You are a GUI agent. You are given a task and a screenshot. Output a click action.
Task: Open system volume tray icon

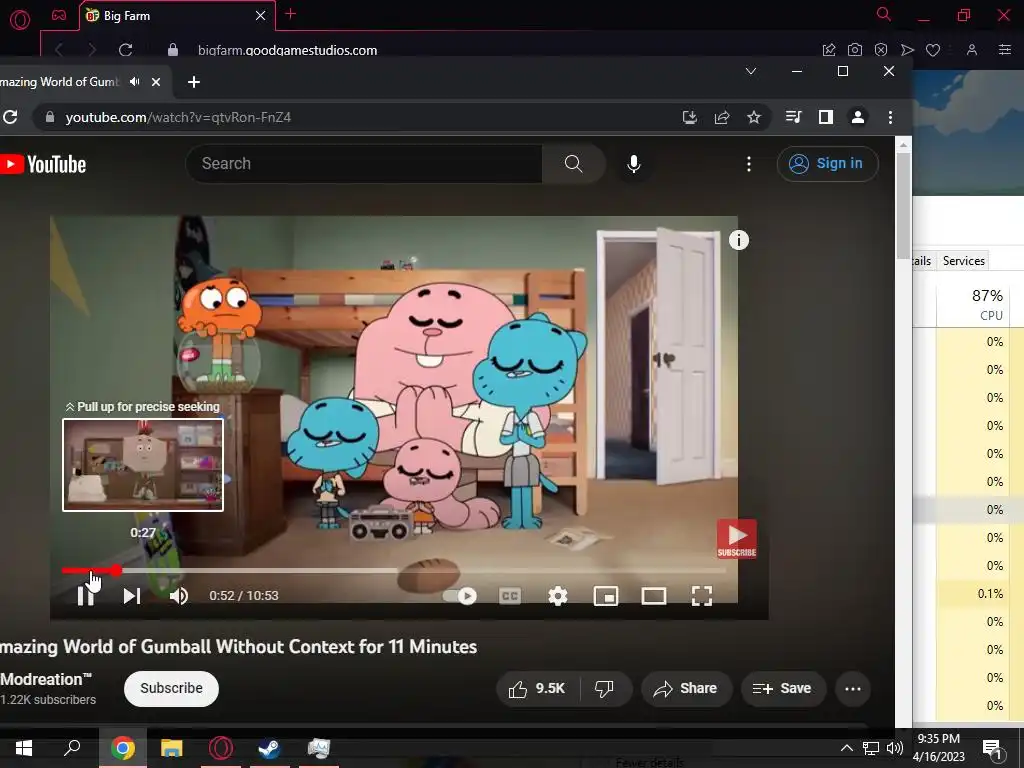(x=895, y=748)
